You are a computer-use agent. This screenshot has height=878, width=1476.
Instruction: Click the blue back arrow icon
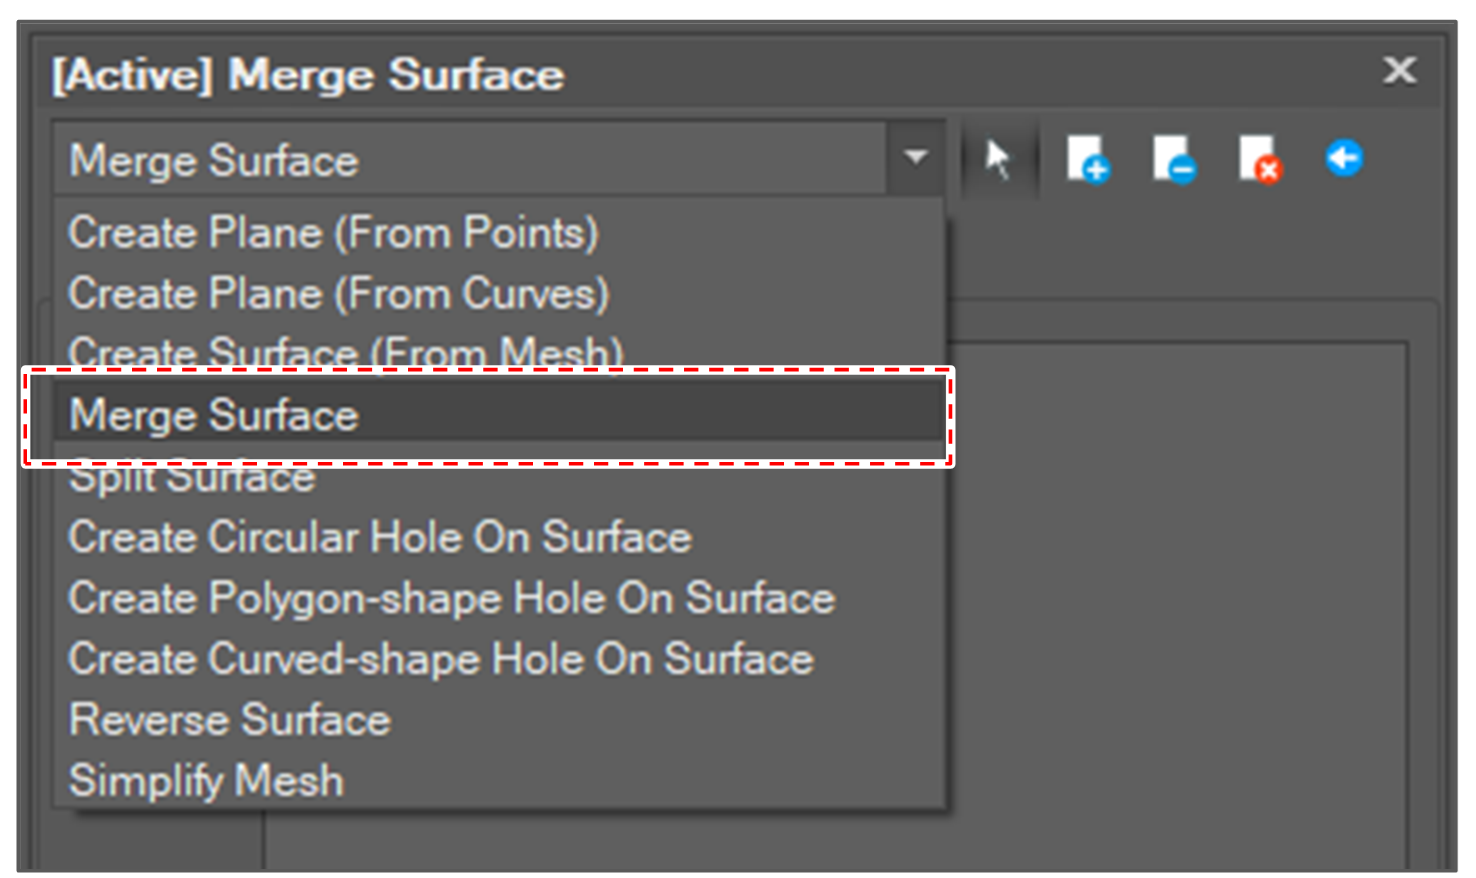point(1344,158)
